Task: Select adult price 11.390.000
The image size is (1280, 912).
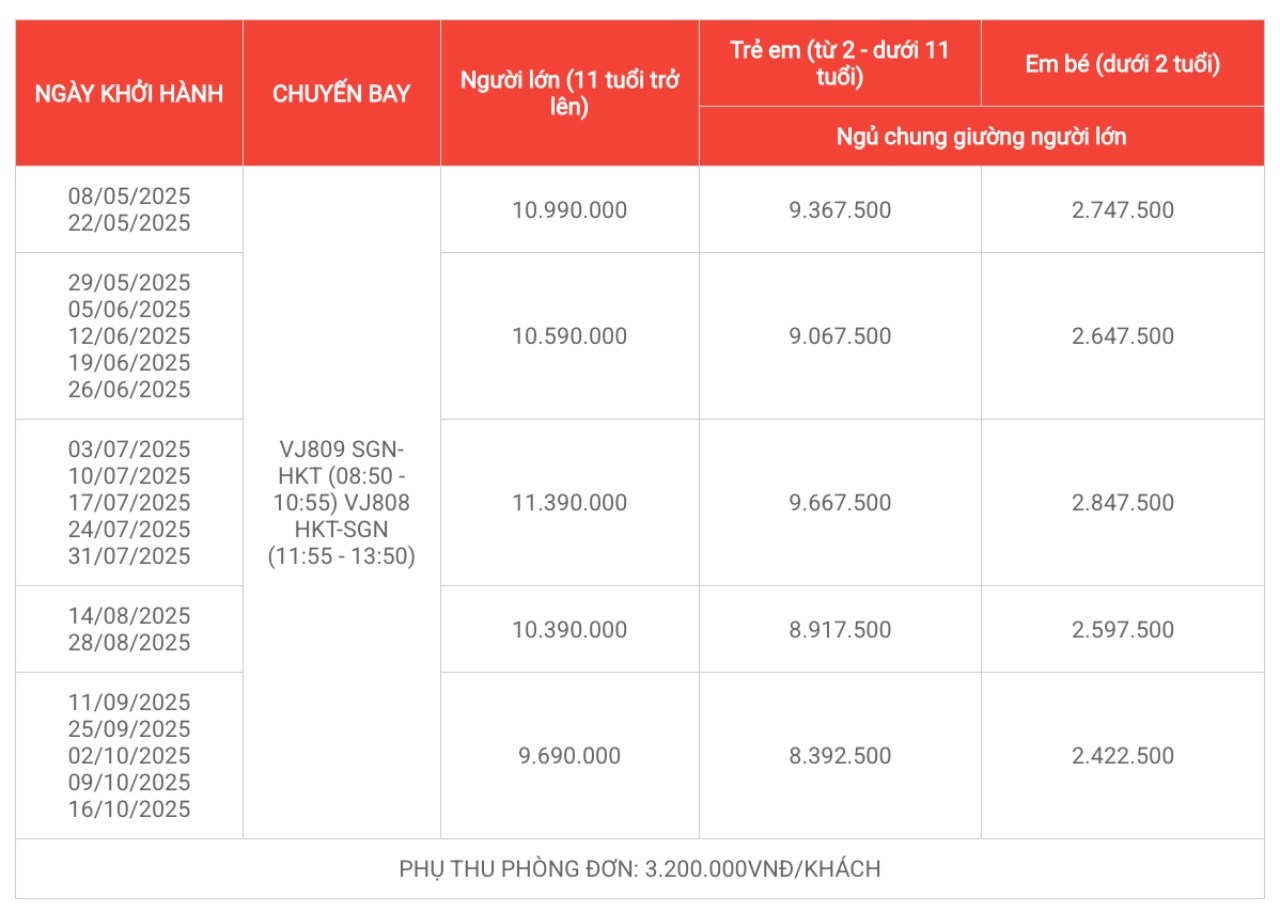Action: click(x=570, y=503)
